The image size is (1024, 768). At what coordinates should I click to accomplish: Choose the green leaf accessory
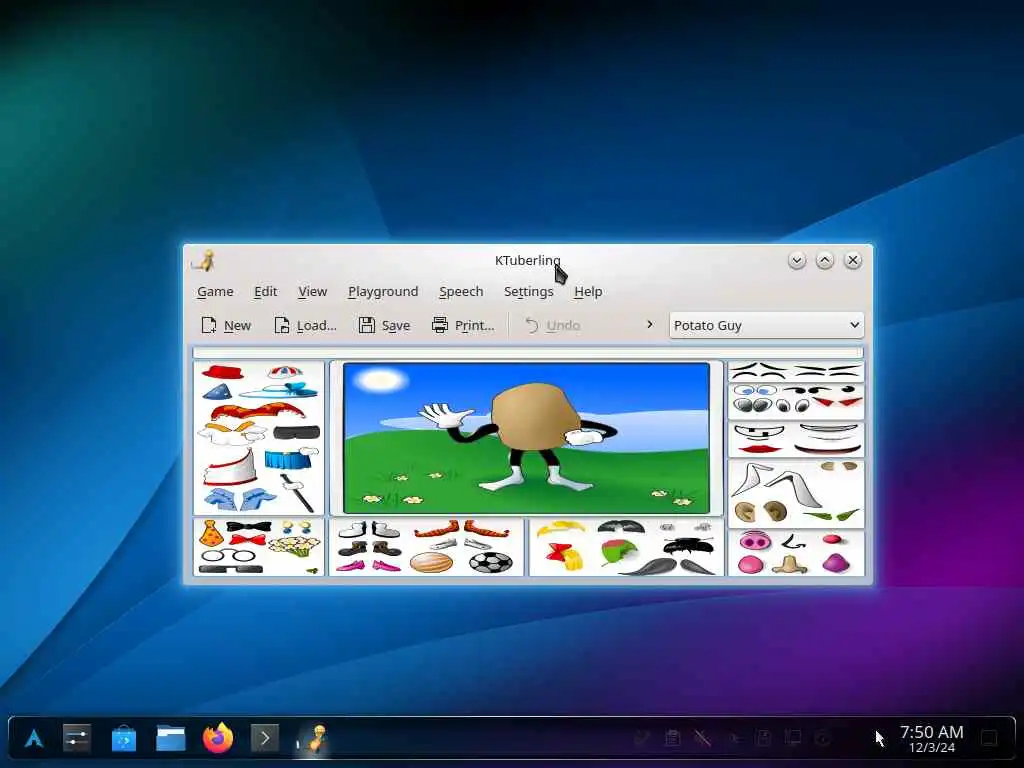(x=618, y=552)
